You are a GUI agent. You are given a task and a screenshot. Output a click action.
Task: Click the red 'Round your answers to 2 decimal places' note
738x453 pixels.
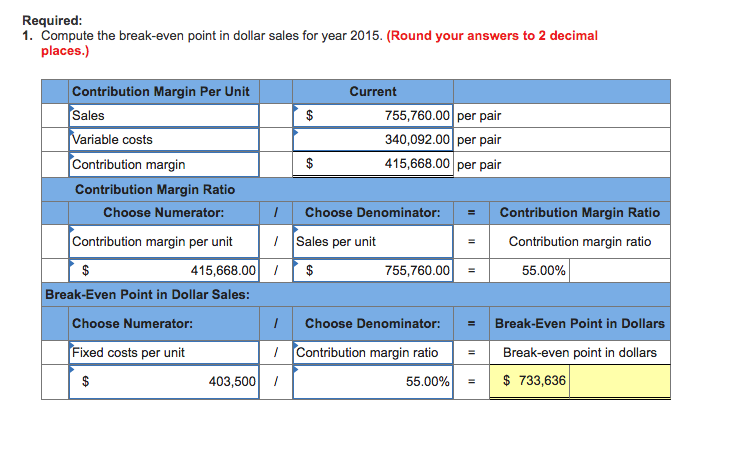point(319,43)
